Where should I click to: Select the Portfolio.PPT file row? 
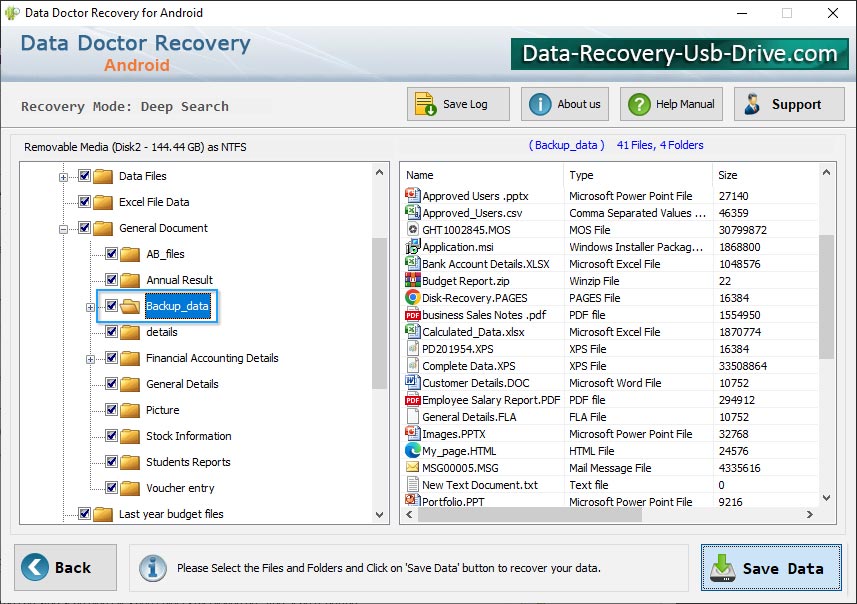(x=611, y=501)
